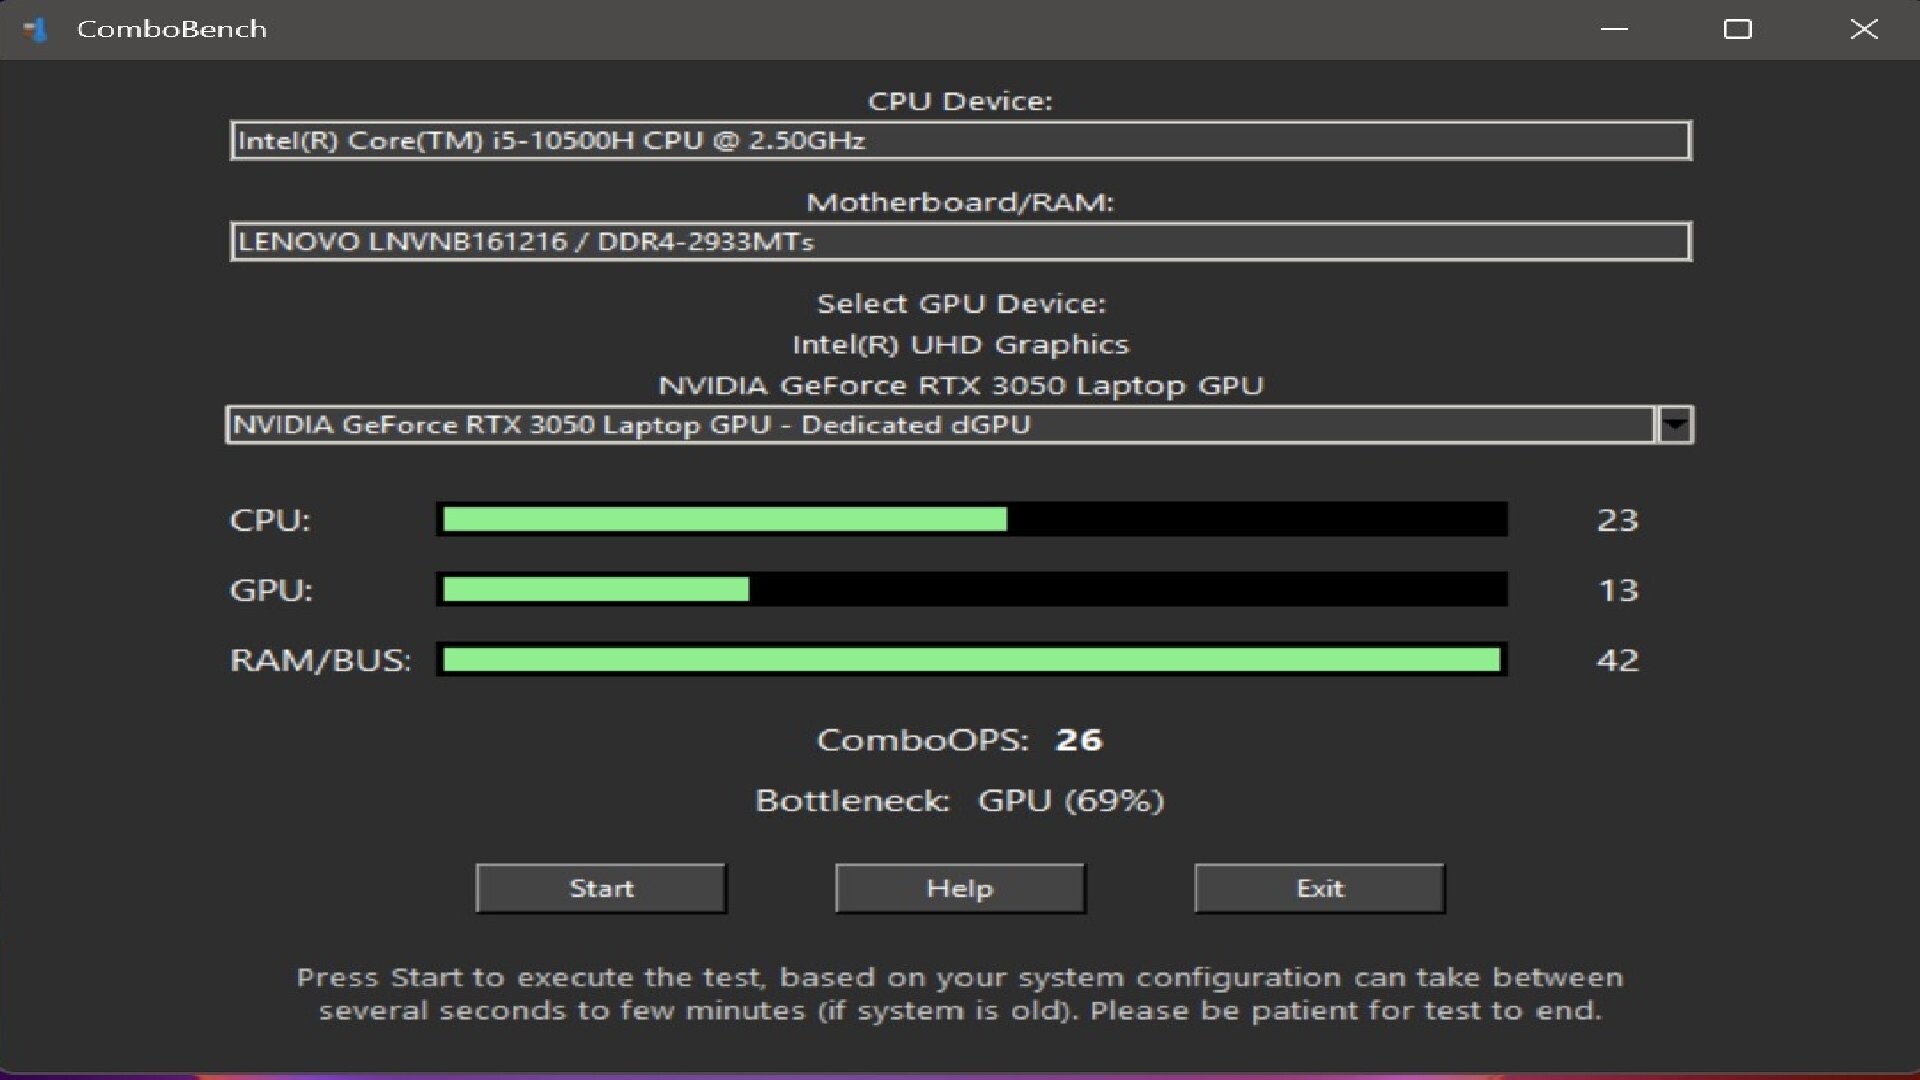
Task: Open the GPU device dropdown arrow
Action: click(x=1675, y=424)
